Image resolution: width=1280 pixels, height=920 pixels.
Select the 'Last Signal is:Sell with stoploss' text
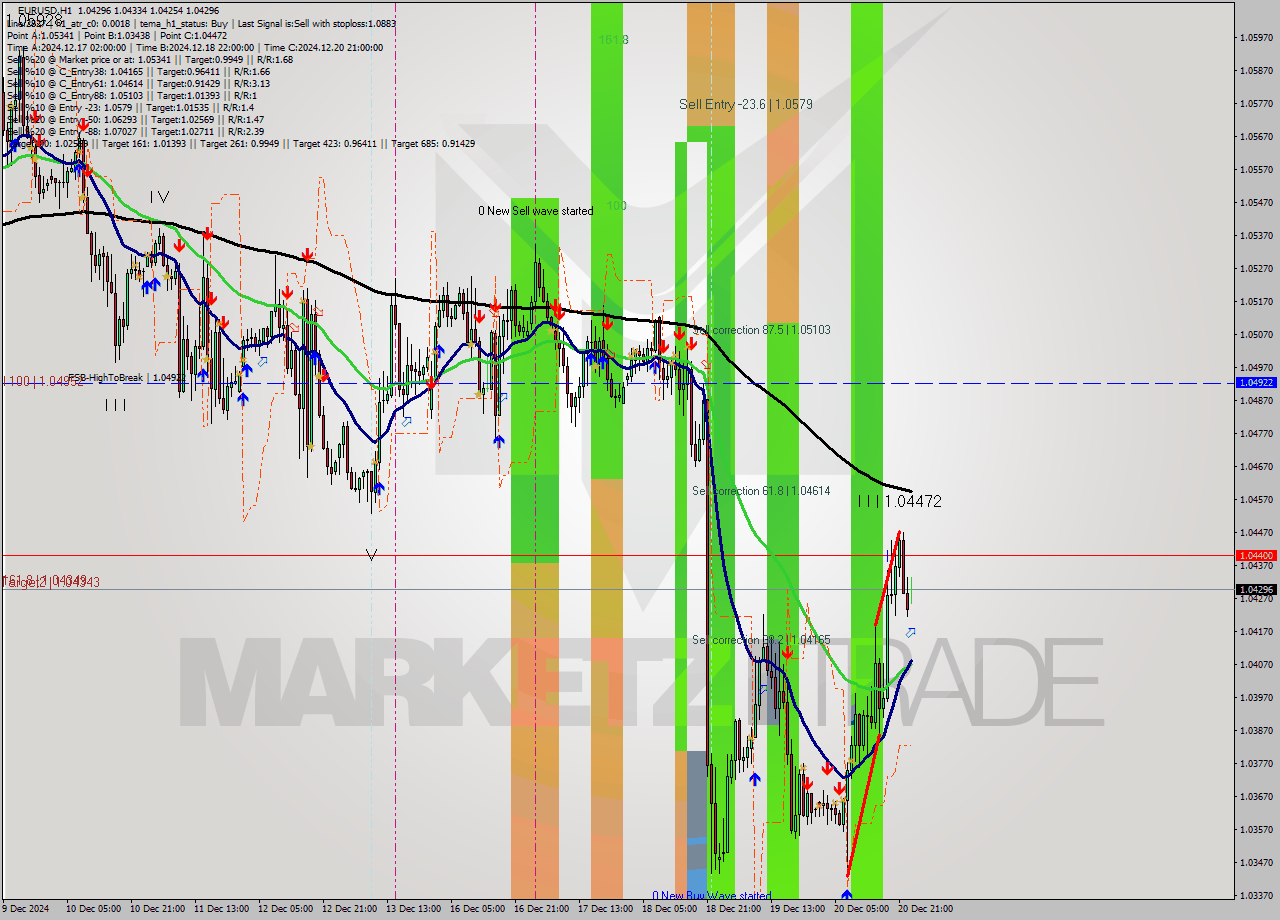coord(318,22)
